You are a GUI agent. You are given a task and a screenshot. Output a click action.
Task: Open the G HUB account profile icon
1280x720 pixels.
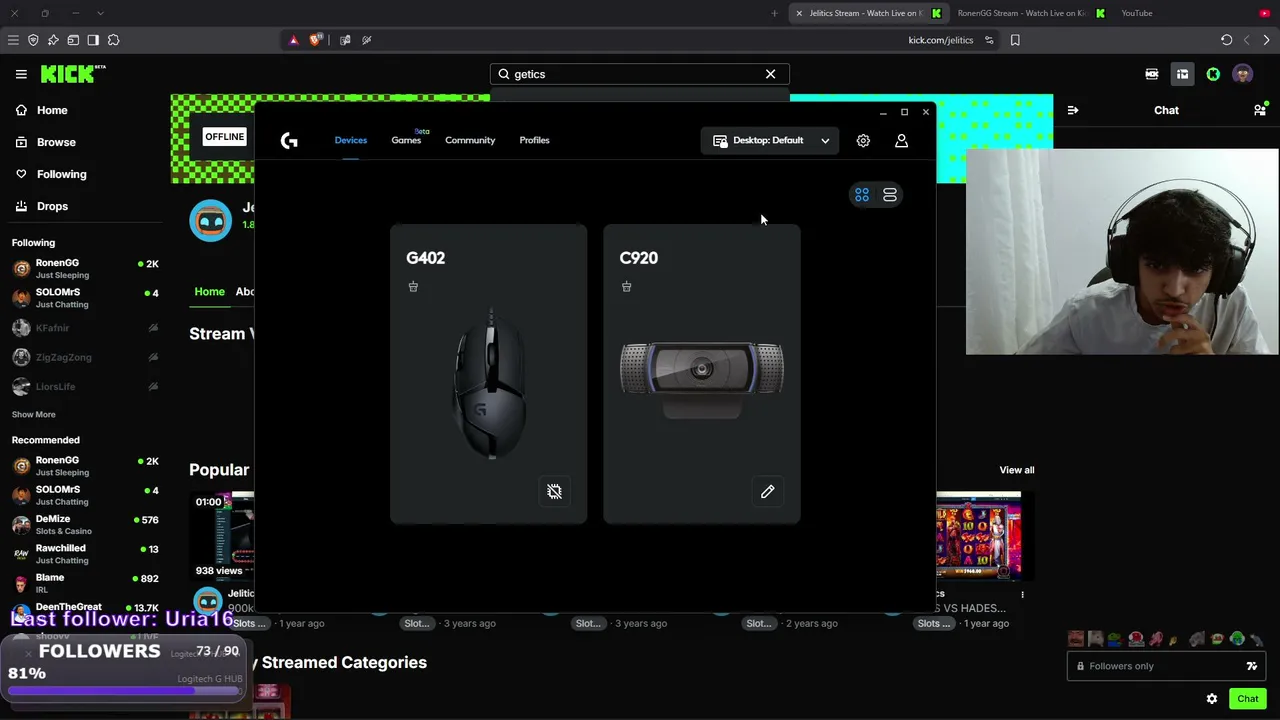click(x=901, y=141)
